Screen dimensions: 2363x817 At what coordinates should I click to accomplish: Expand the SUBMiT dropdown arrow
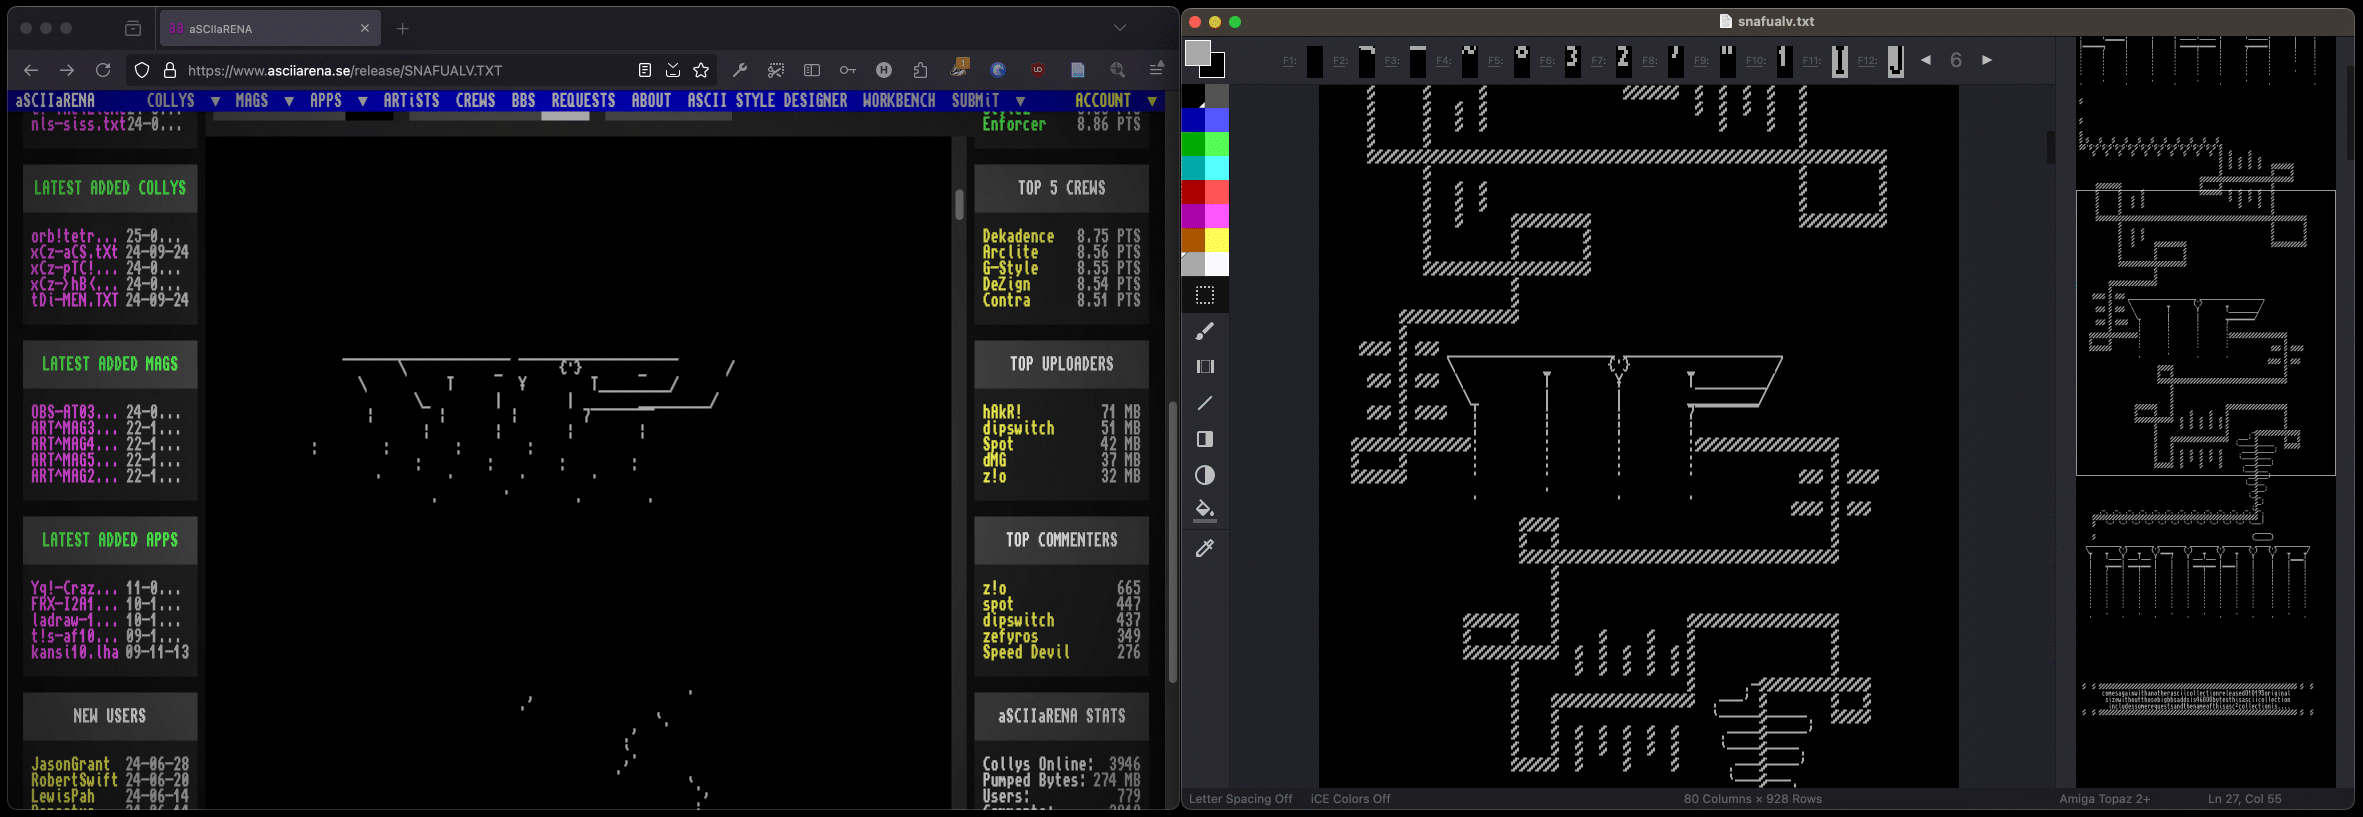[1020, 101]
